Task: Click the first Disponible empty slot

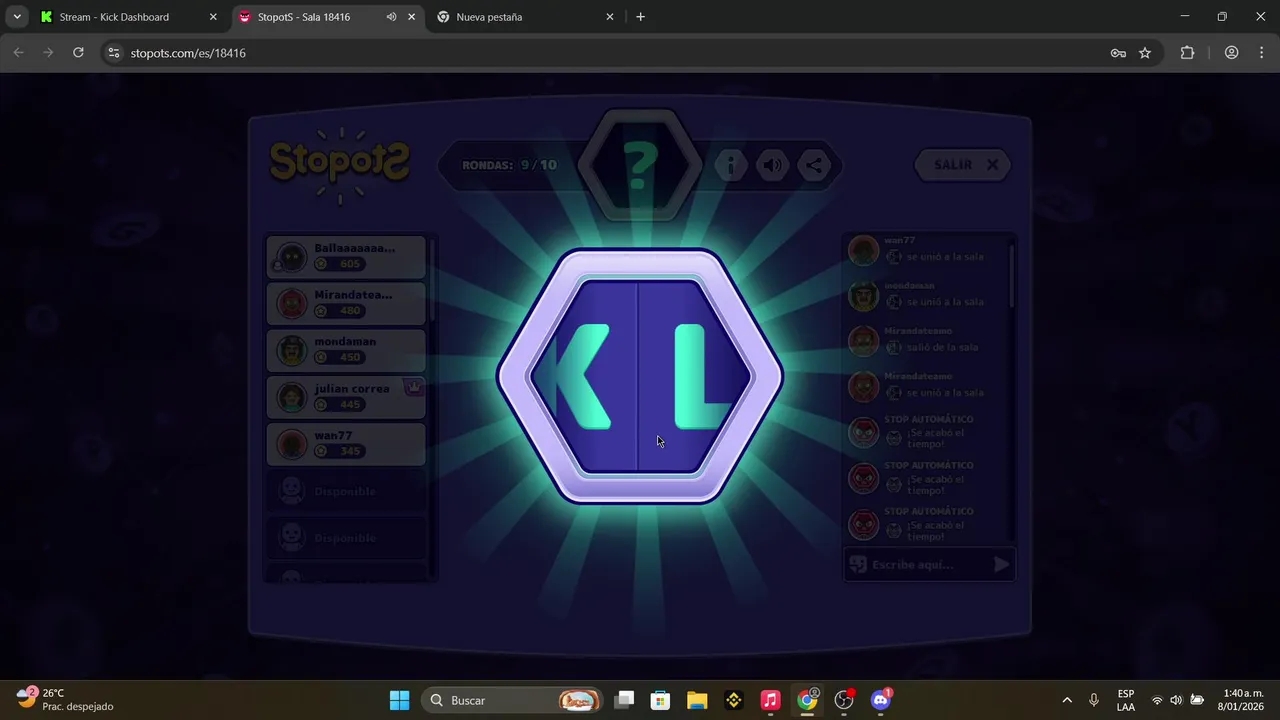Action: click(x=346, y=491)
